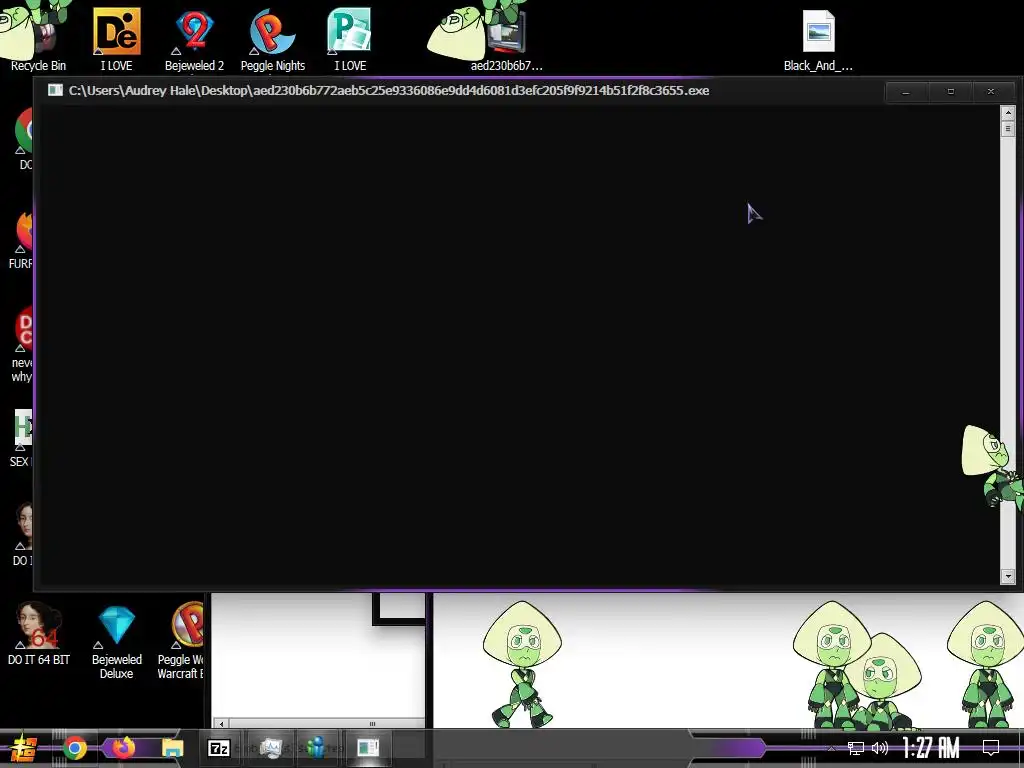Viewport: 1024px width, 768px height.
Task: Close the console exe window
Action: (x=991, y=92)
